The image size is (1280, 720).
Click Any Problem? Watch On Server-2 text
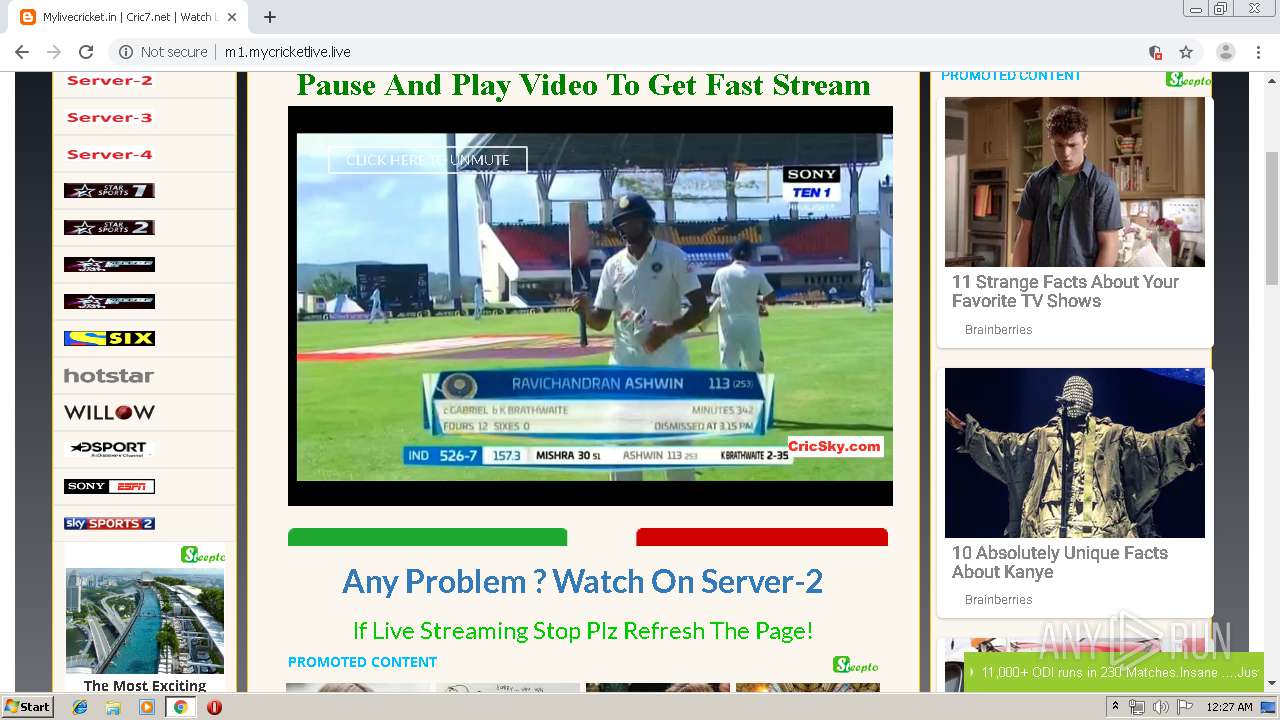point(582,581)
